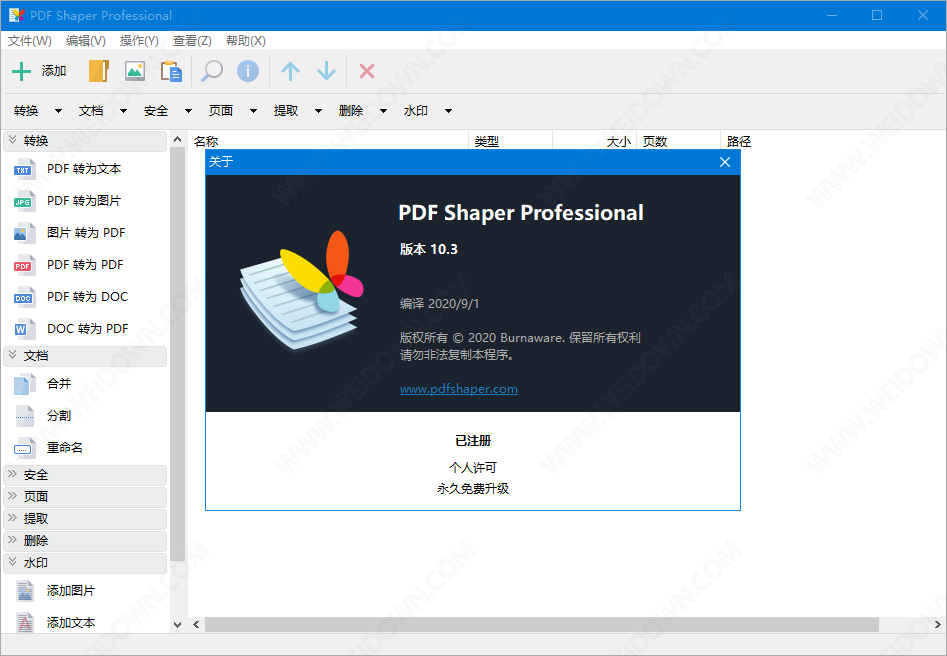Open the www.pdfshaper.com link

click(x=458, y=389)
